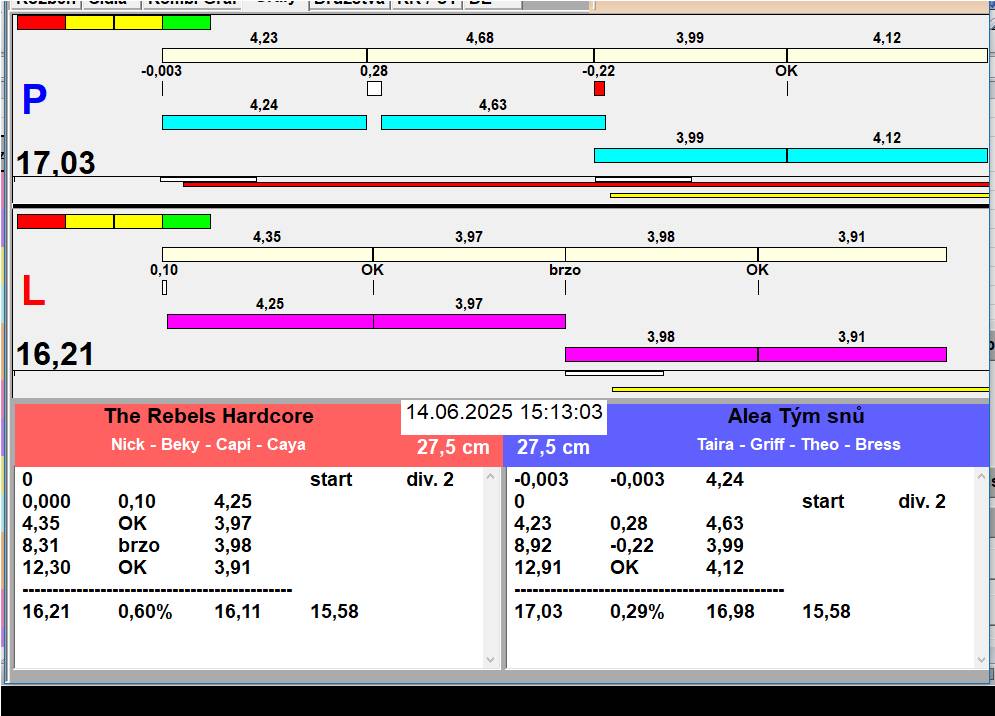Select the blue P lane letter

click(34, 100)
